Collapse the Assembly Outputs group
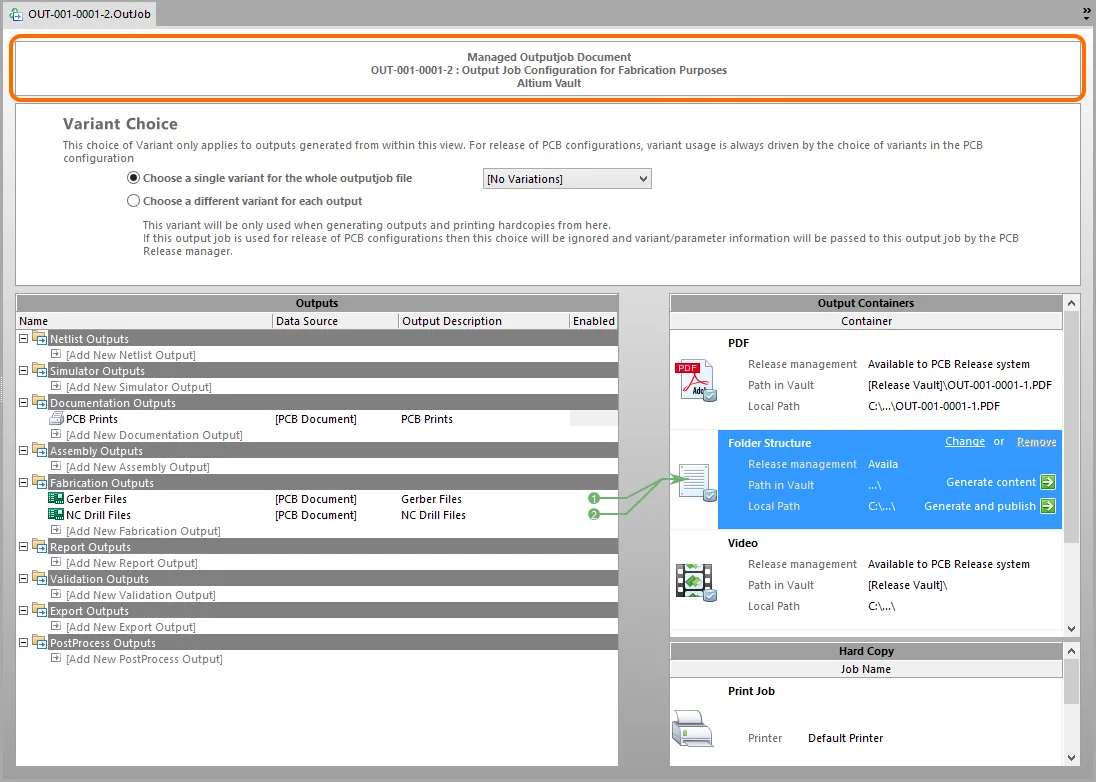Image resolution: width=1096 pixels, height=782 pixels. pos(23,451)
